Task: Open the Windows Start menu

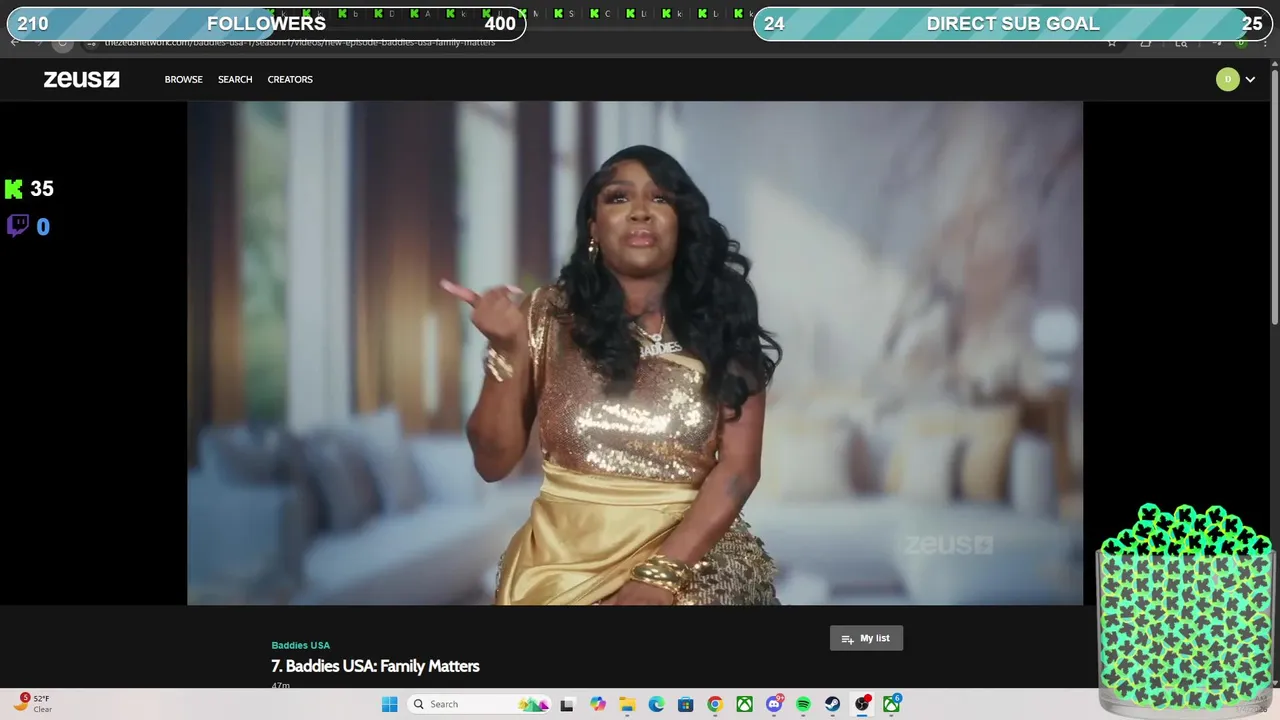Action: point(389,704)
